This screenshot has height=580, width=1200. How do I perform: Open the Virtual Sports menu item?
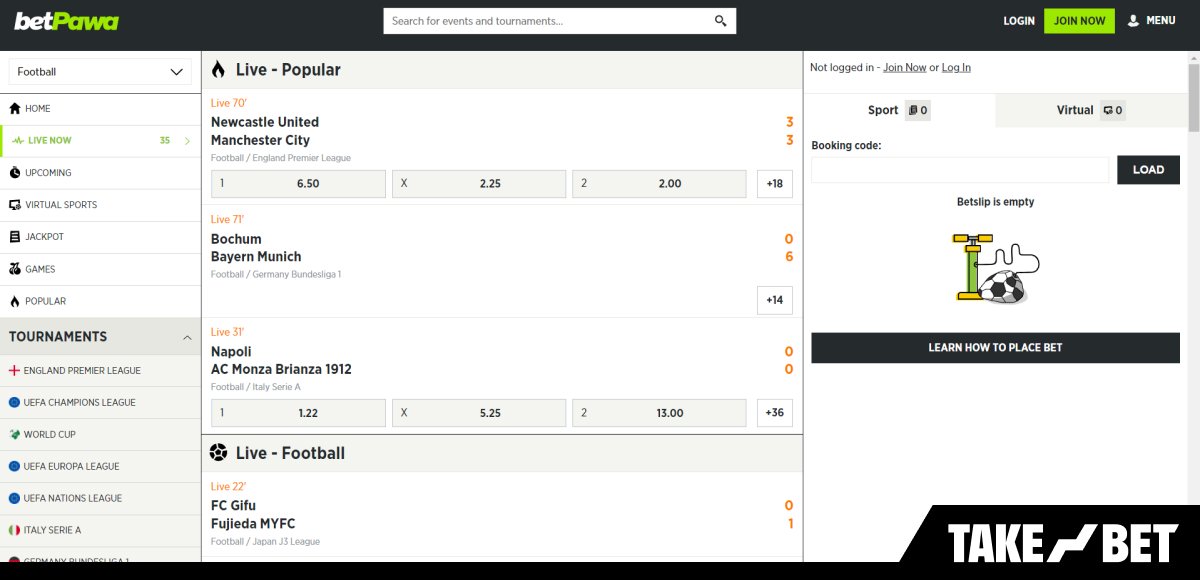tap(100, 205)
